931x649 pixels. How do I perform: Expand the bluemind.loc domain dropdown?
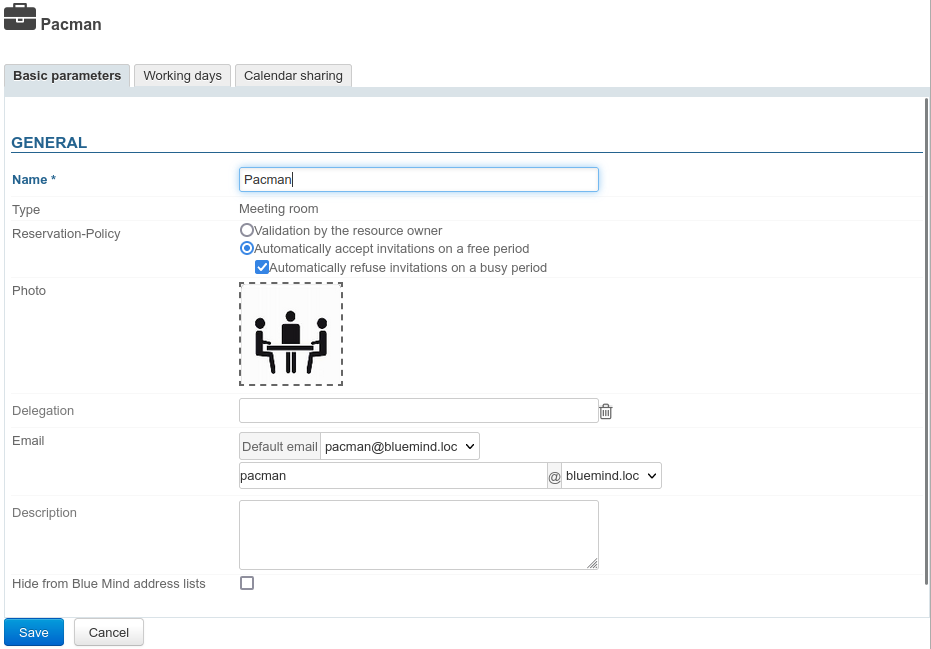611,476
